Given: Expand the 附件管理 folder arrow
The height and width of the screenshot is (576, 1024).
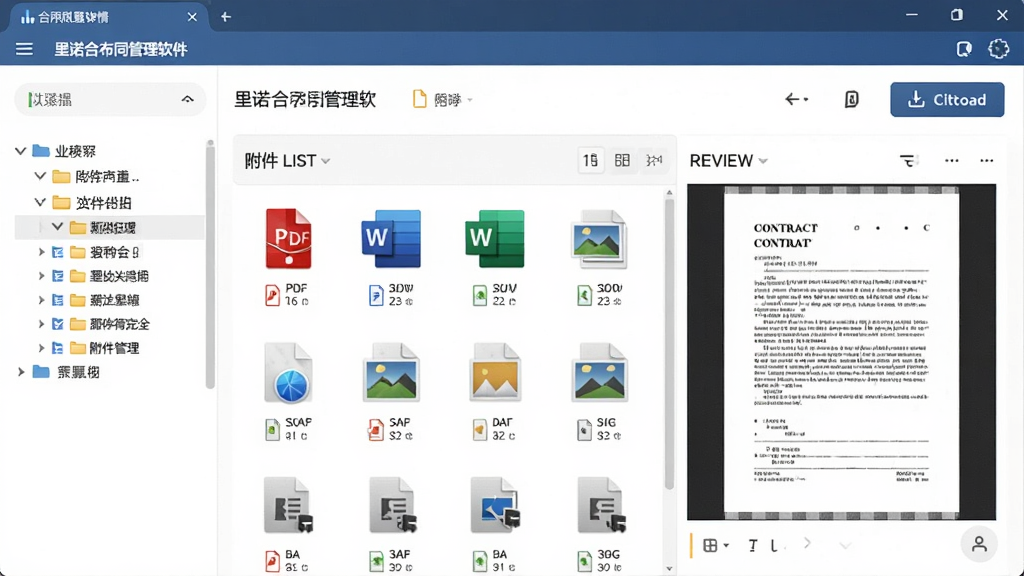Looking at the screenshot, I should [41, 348].
